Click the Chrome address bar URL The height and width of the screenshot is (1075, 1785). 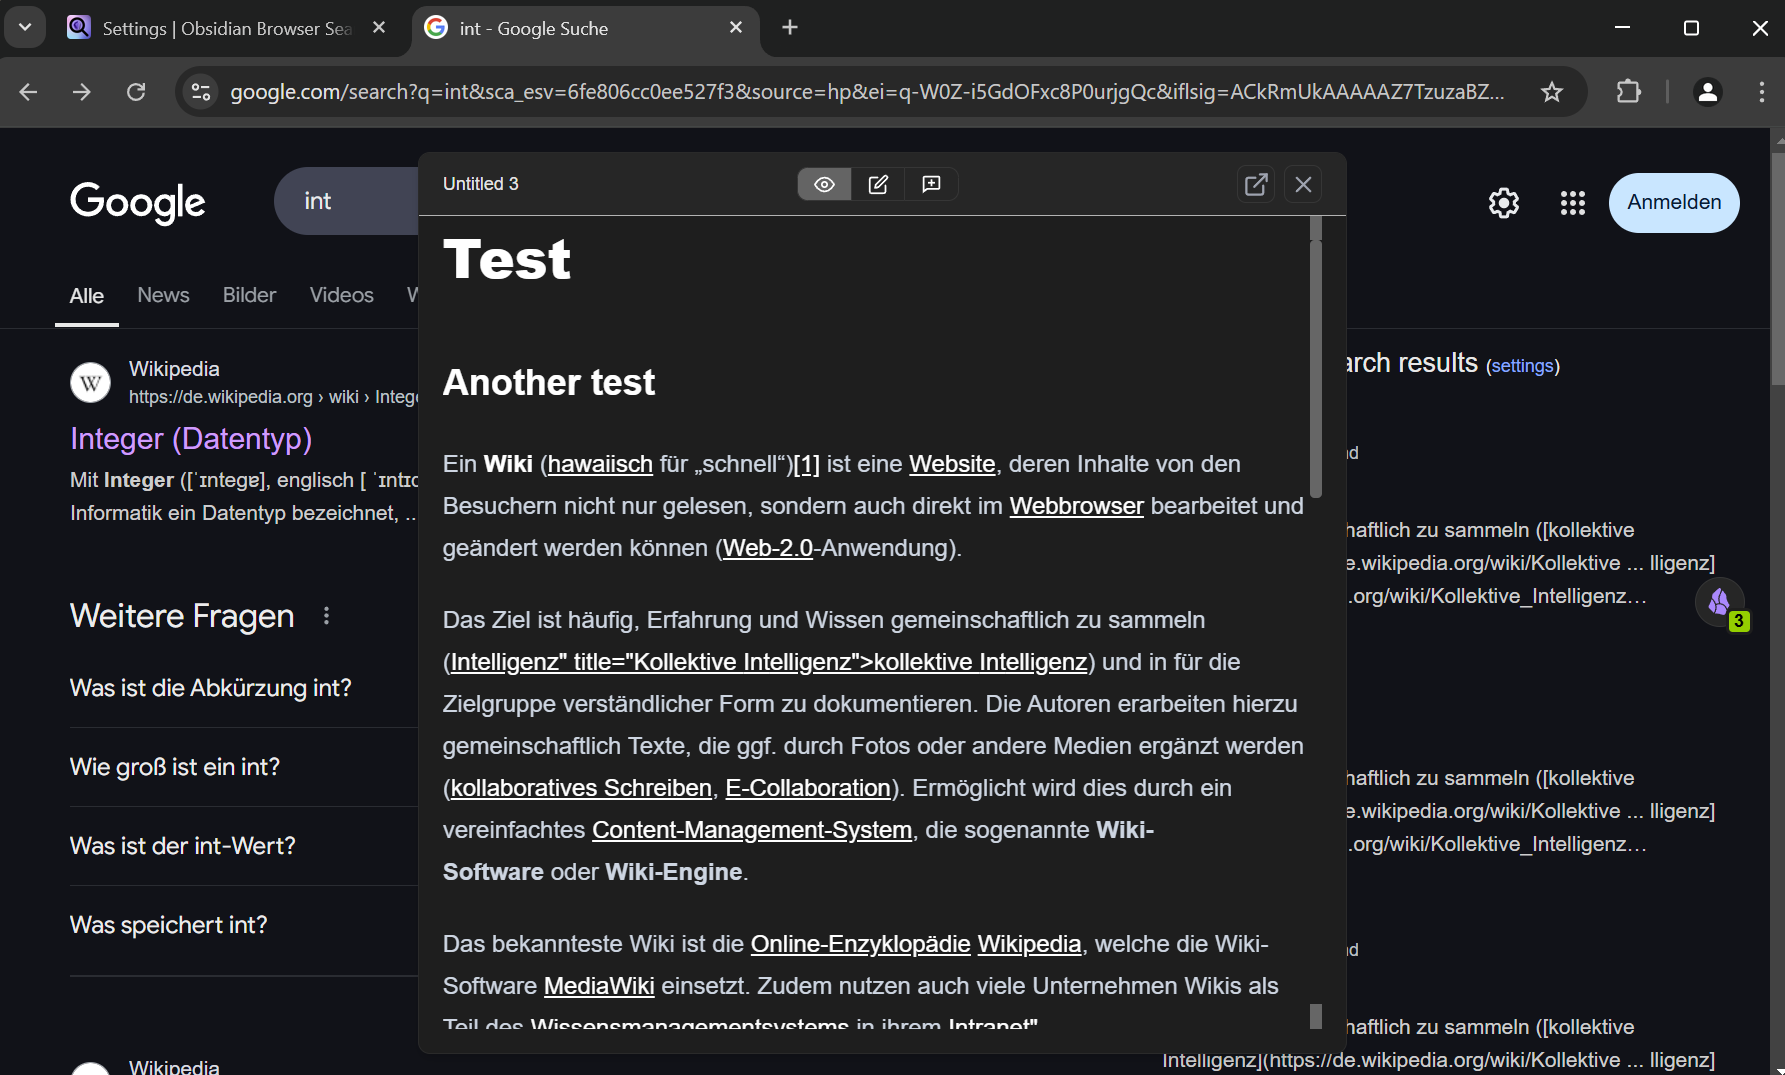click(x=866, y=92)
